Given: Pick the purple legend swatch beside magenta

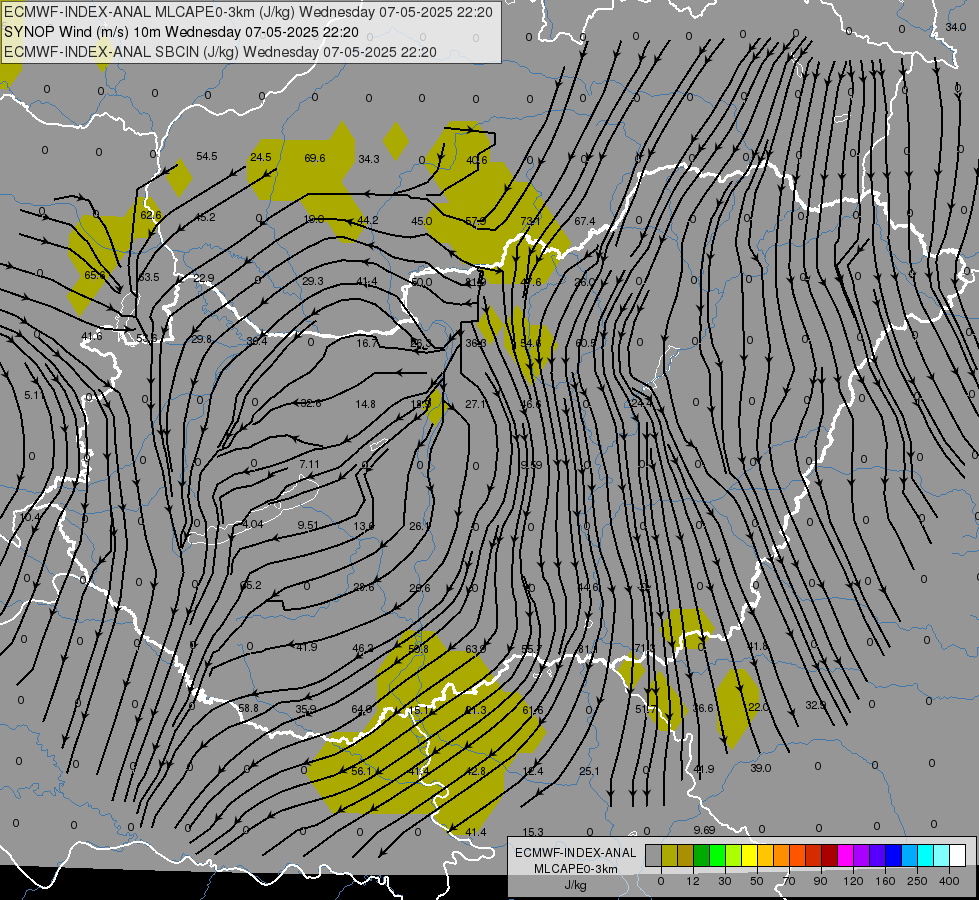Looking at the screenshot, I should point(862,855).
